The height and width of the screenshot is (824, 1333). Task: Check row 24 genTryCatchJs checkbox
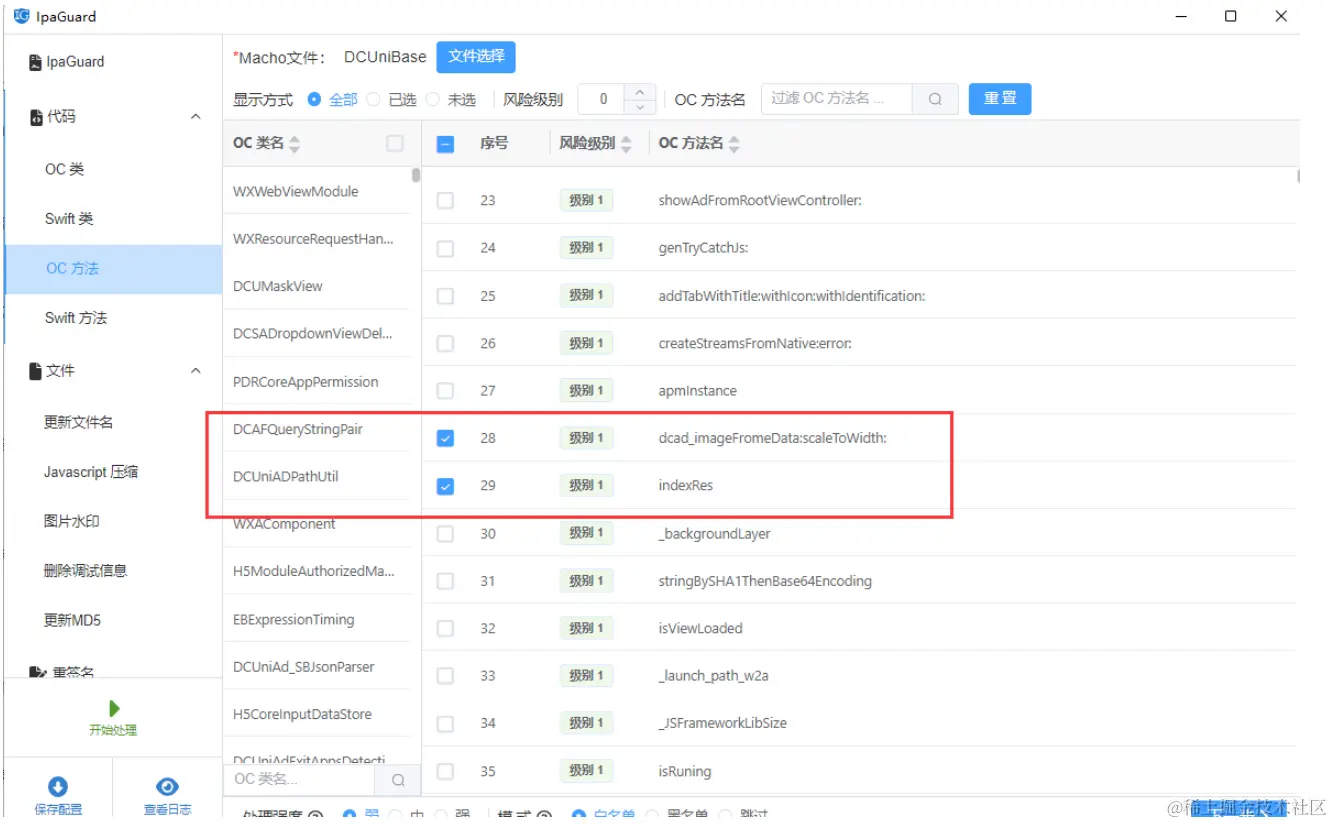tap(446, 248)
